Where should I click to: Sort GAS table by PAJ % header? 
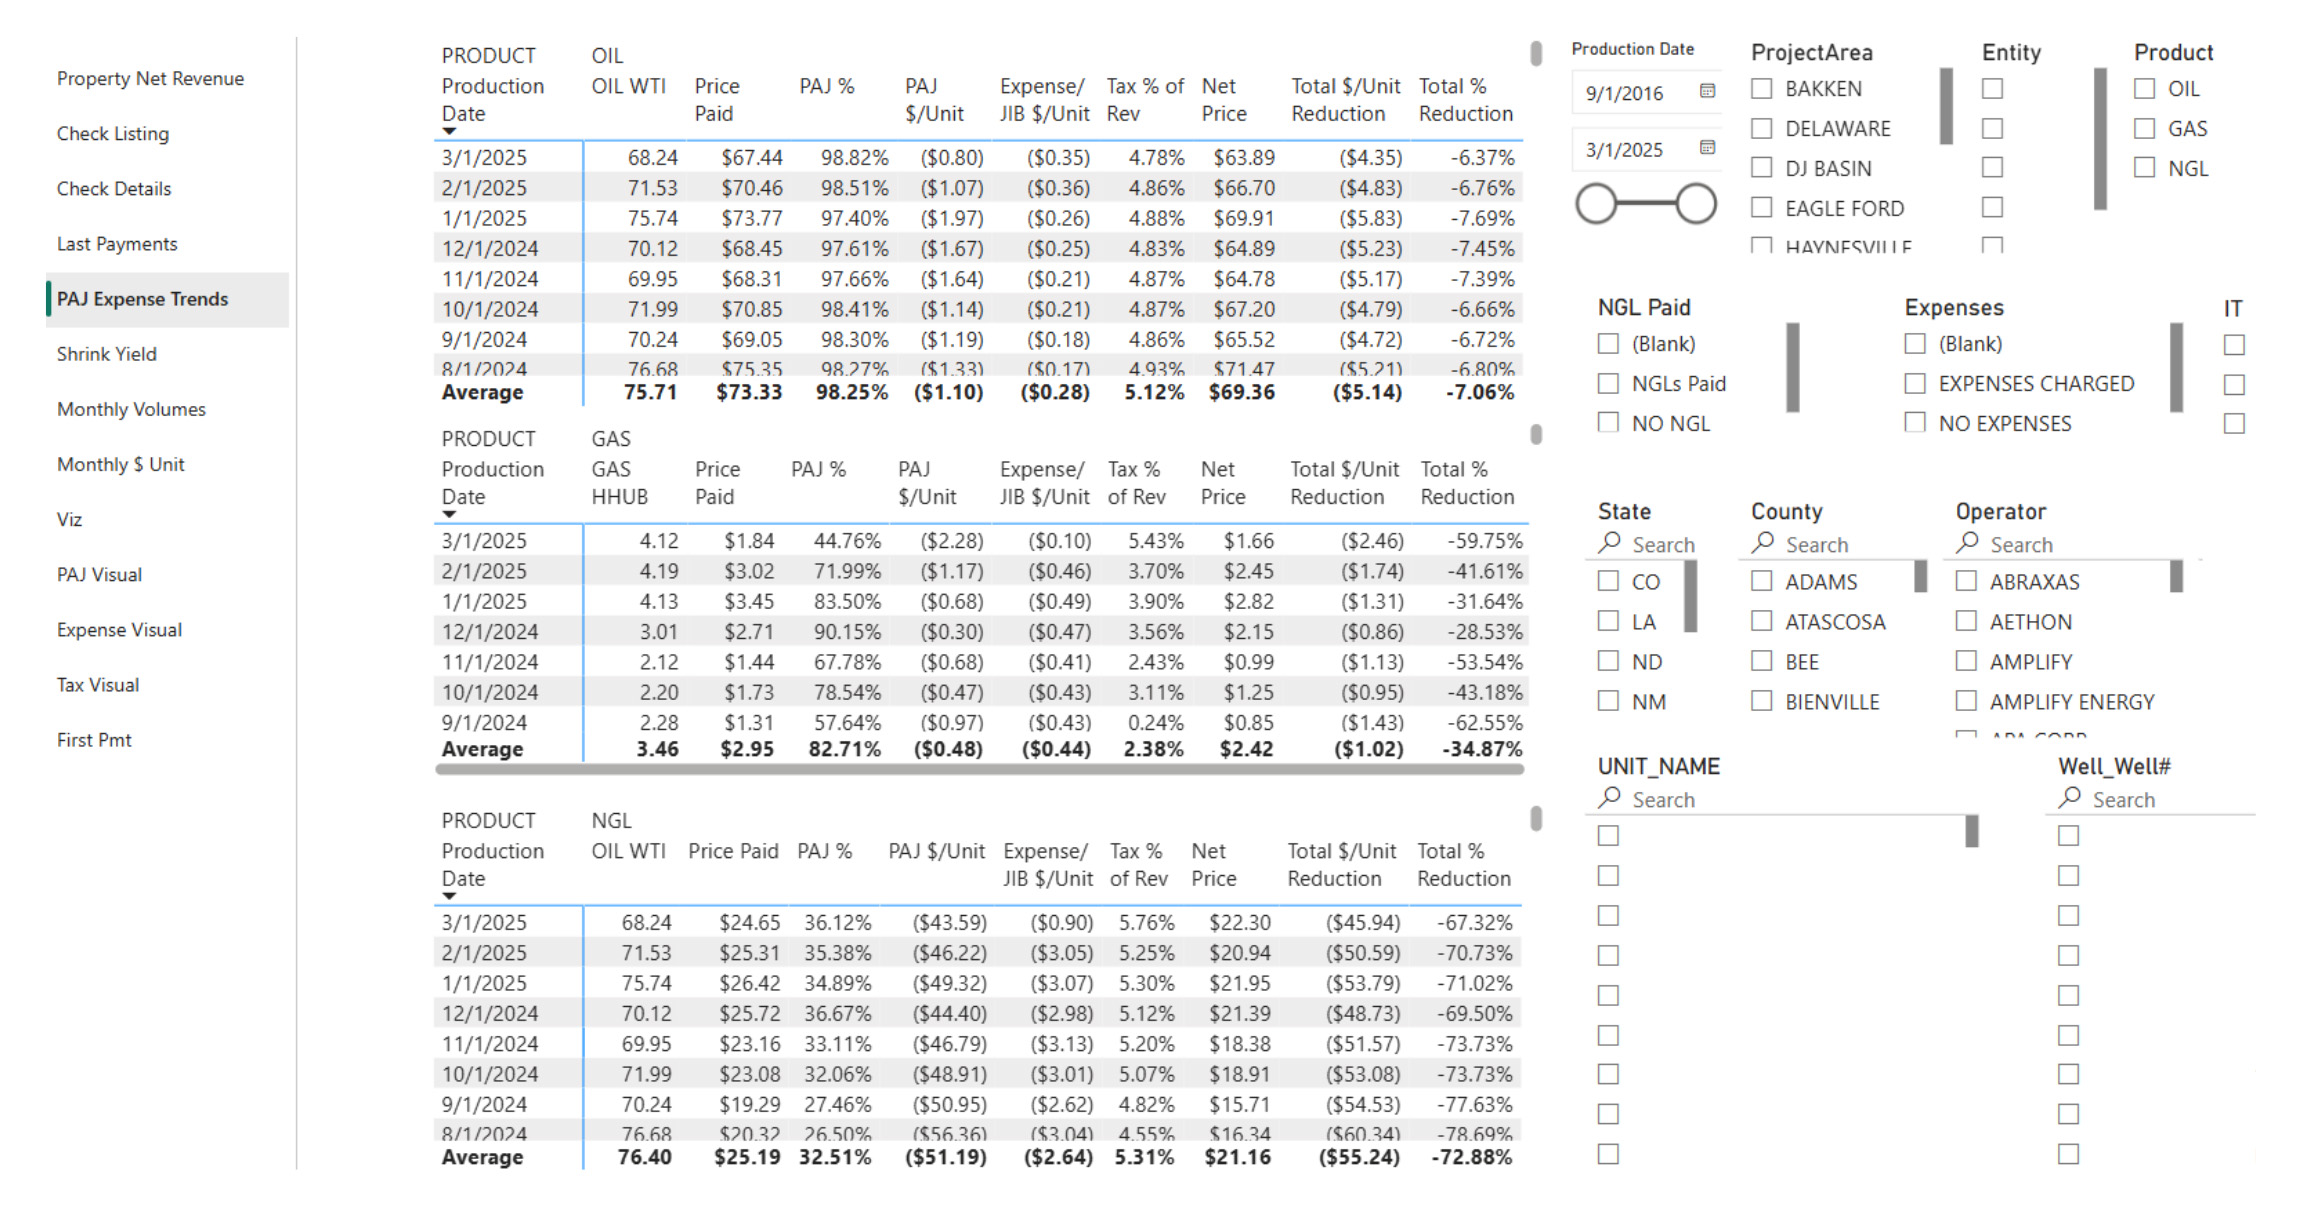tap(818, 469)
